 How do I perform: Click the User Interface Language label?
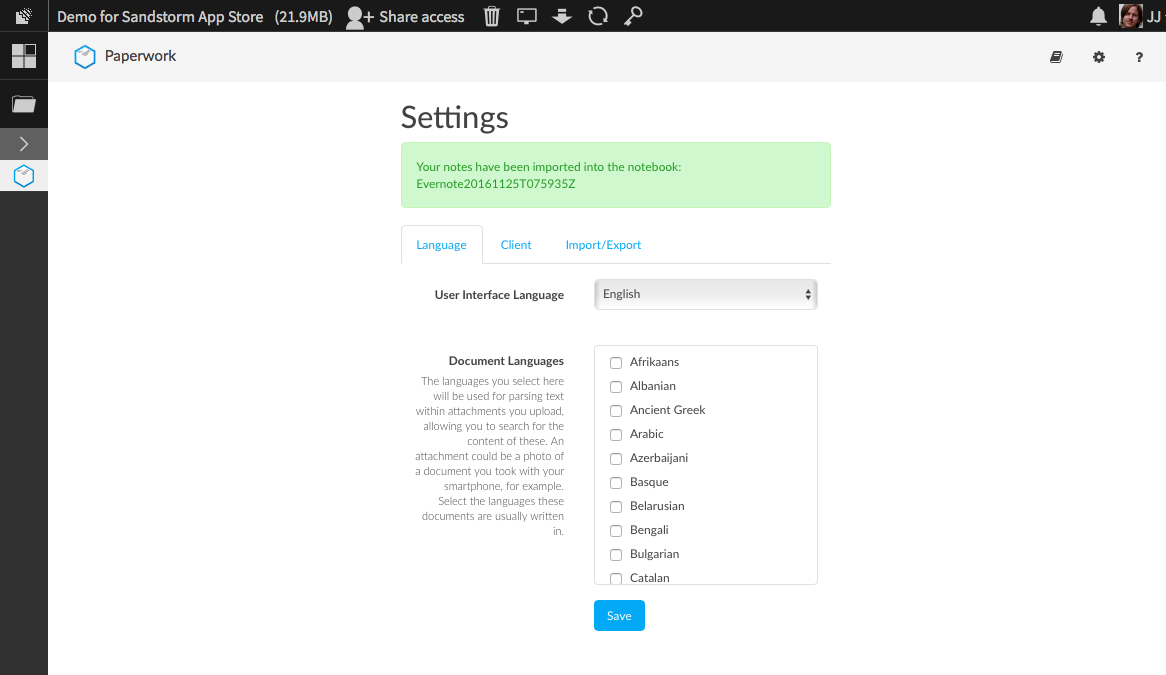[499, 294]
